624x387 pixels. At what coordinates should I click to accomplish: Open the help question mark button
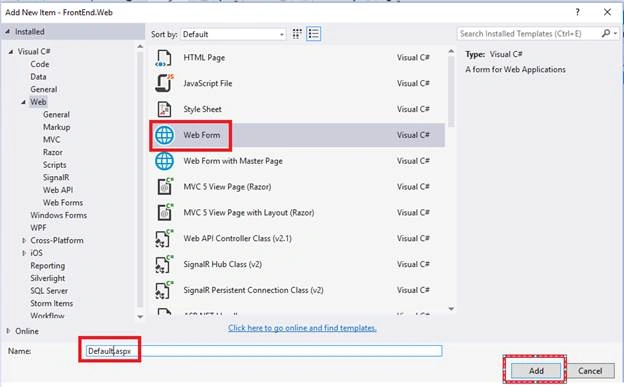click(577, 12)
